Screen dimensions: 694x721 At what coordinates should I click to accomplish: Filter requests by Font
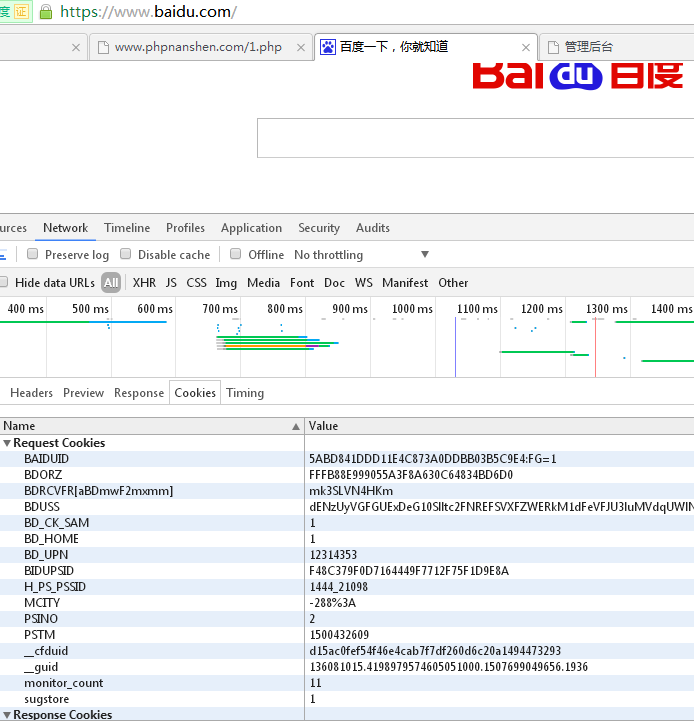[302, 283]
